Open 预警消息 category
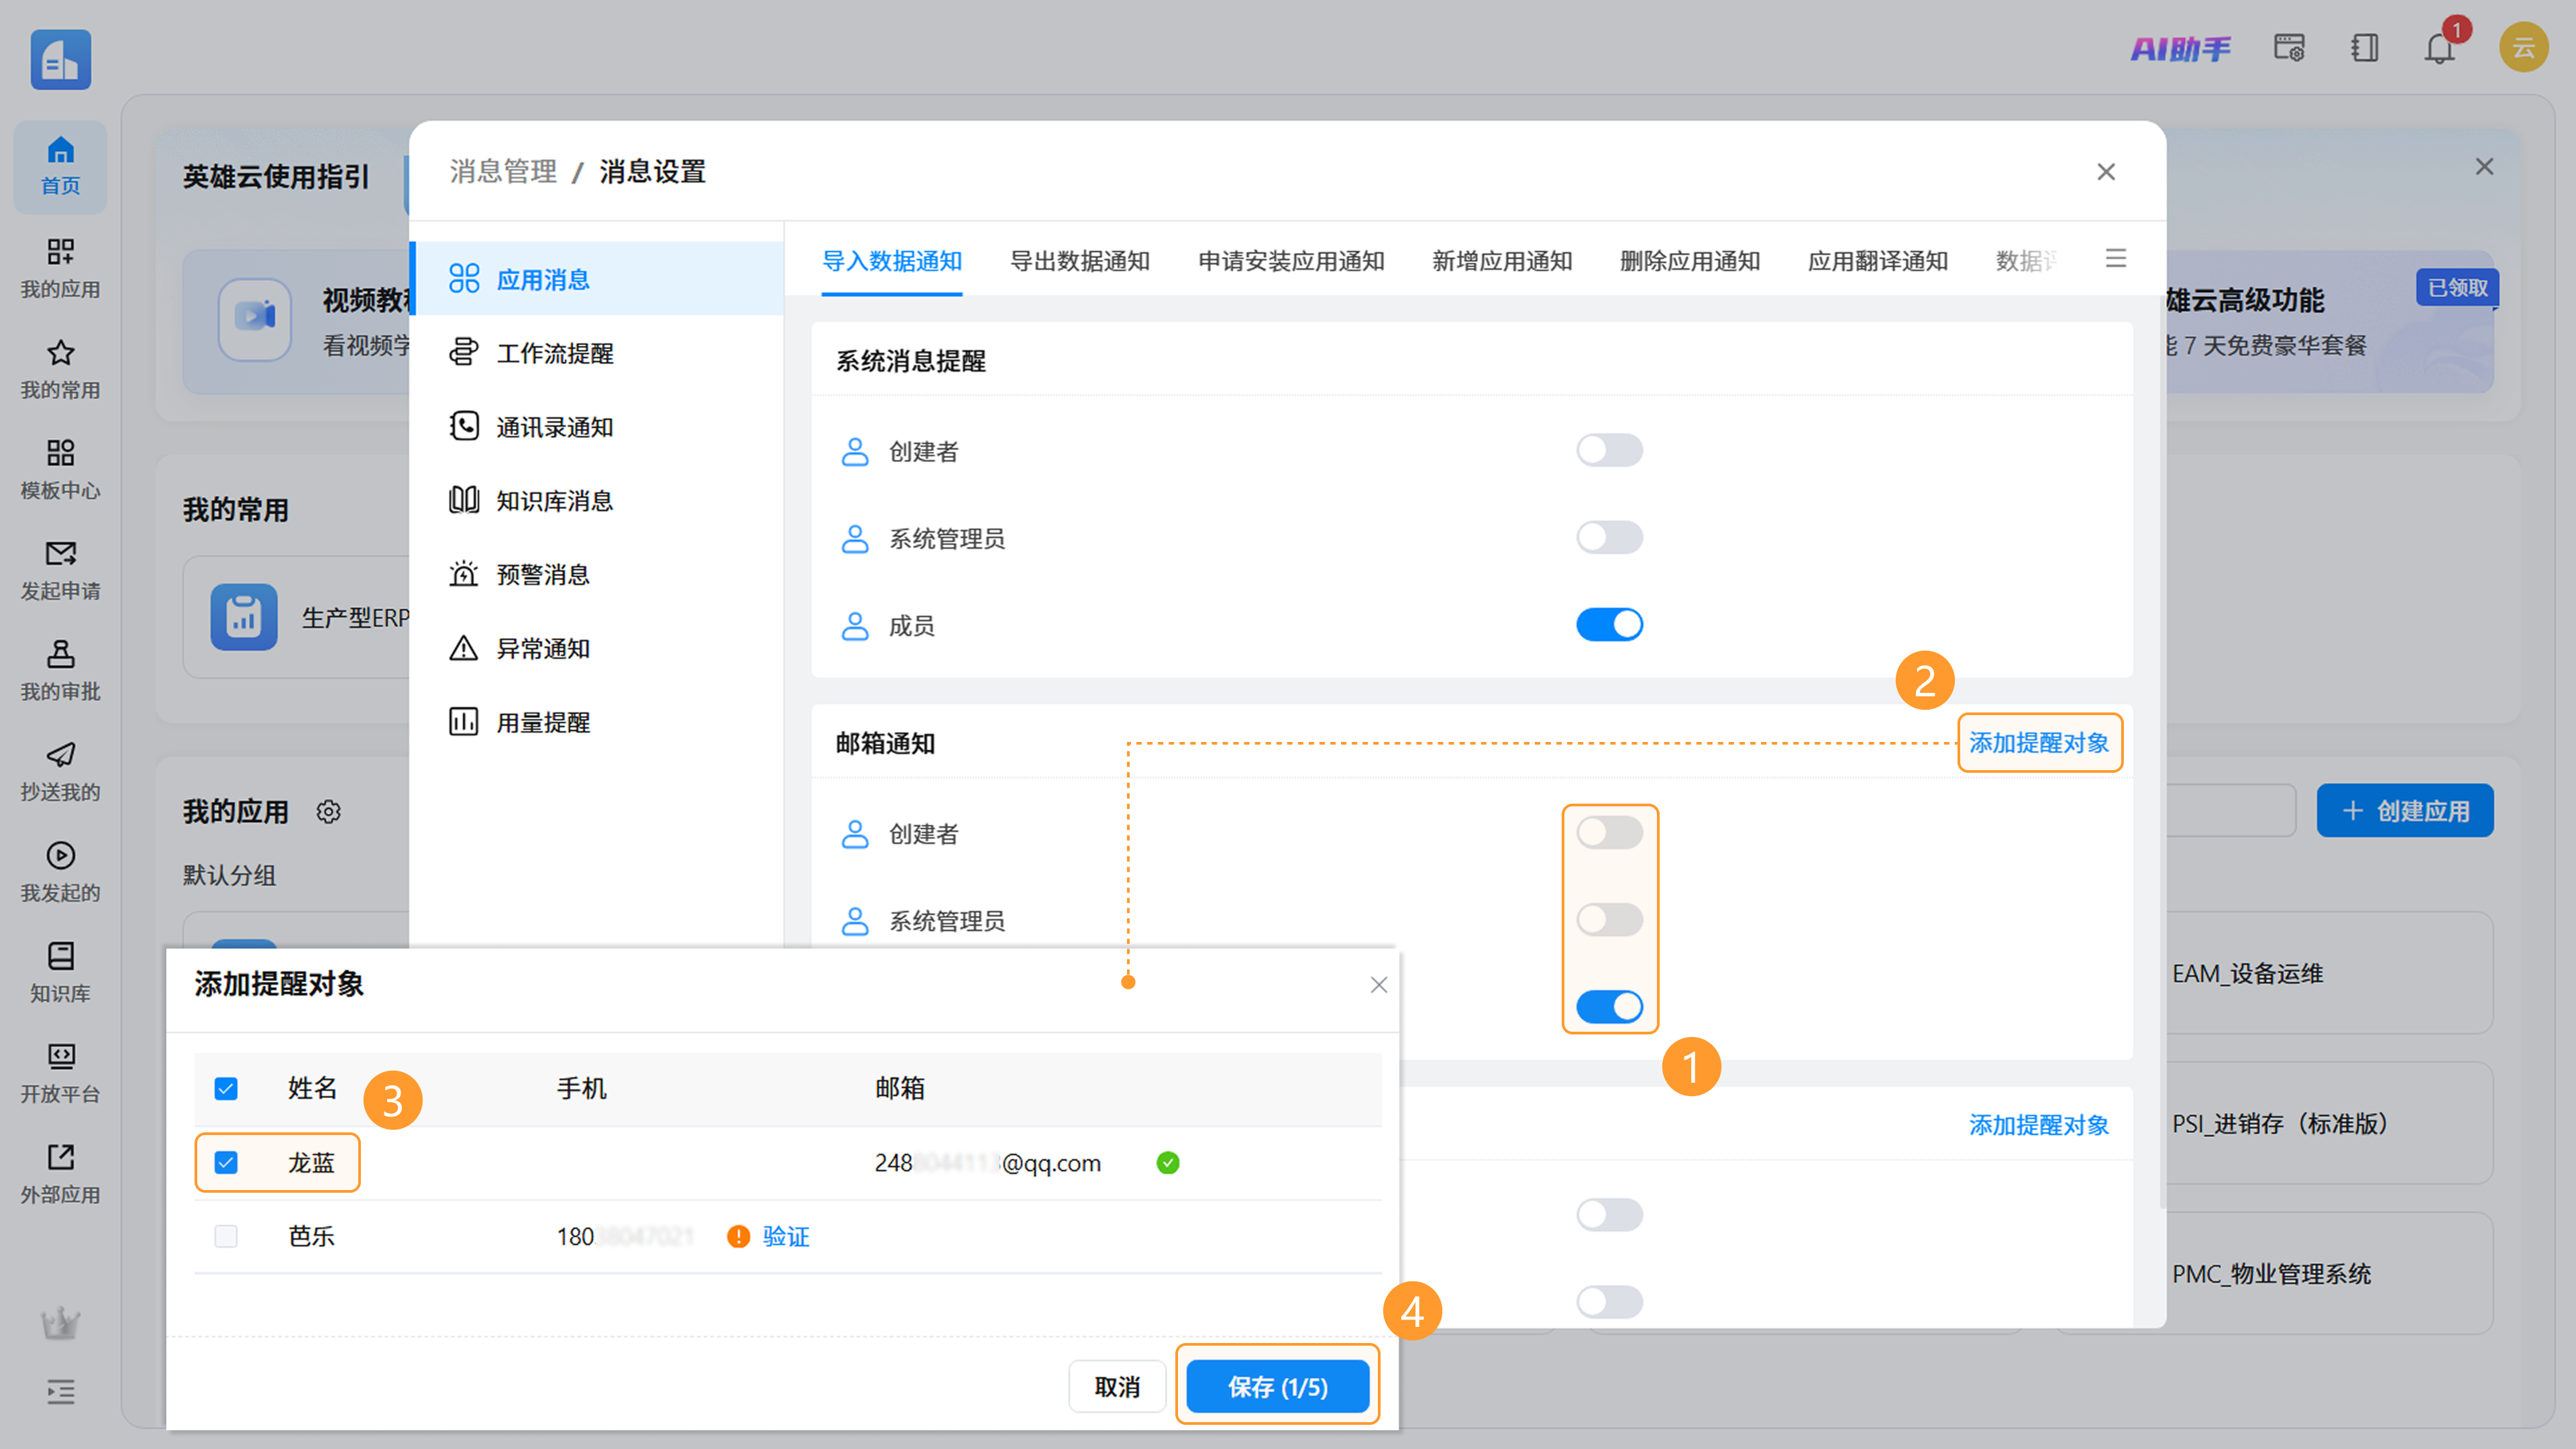Viewport: 2576px width, 1449px height. click(x=597, y=575)
